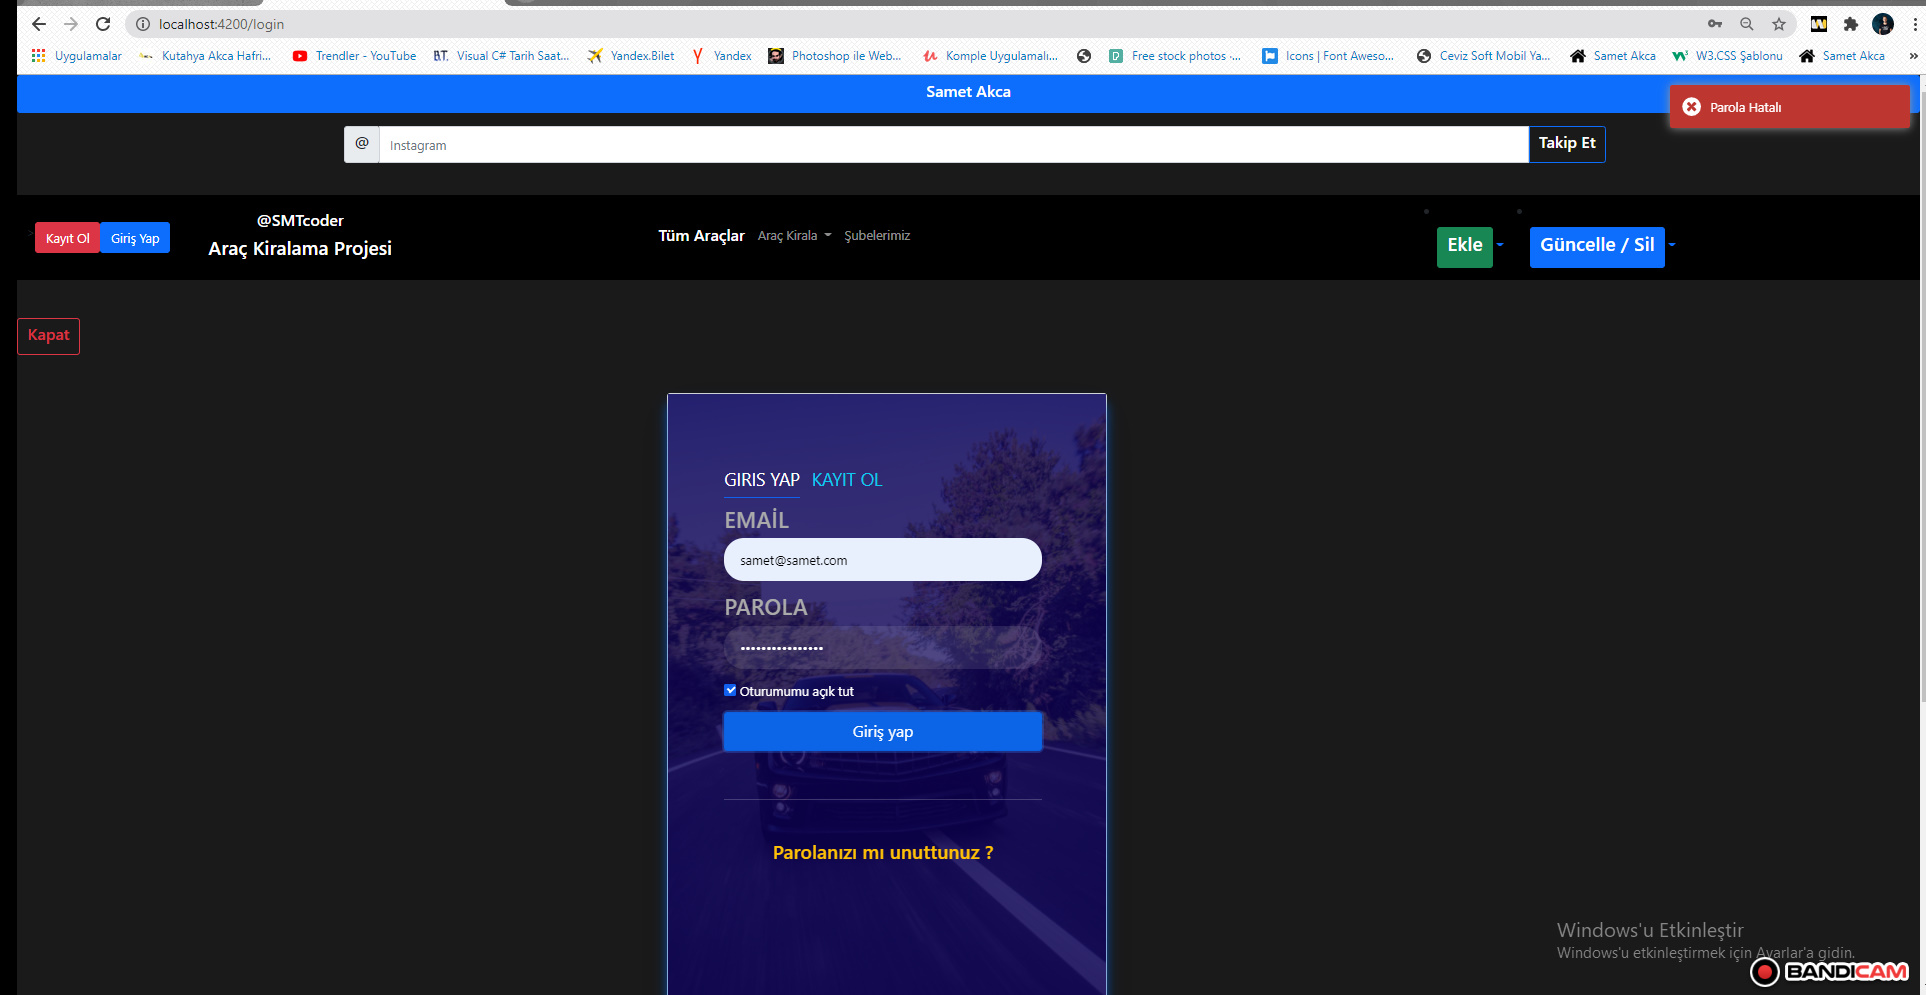
Task: Open the Parolanızı mı unuttunuz link
Action: pyautogui.click(x=882, y=852)
